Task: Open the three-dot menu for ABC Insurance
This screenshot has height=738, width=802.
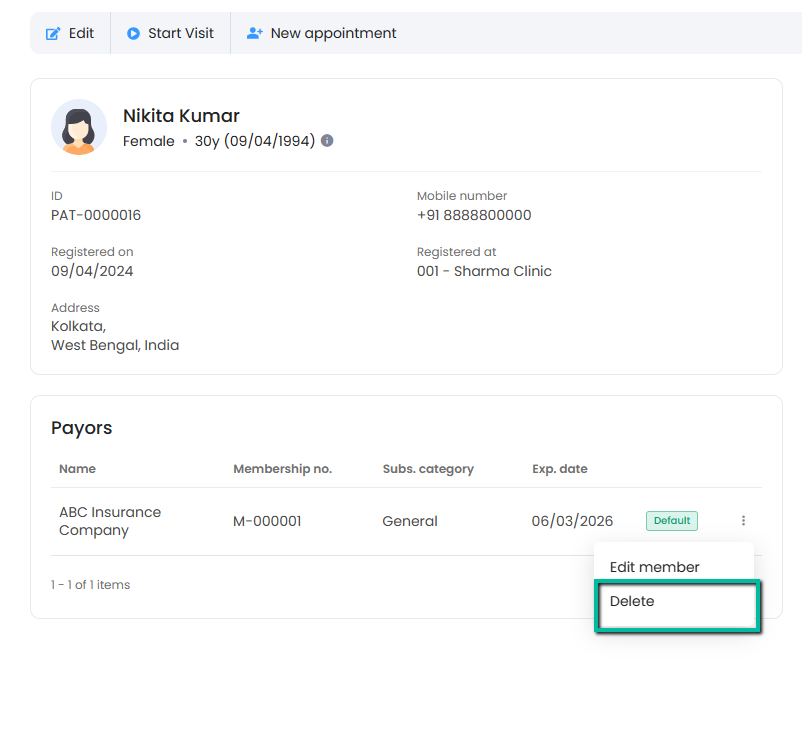Action: point(743,521)
